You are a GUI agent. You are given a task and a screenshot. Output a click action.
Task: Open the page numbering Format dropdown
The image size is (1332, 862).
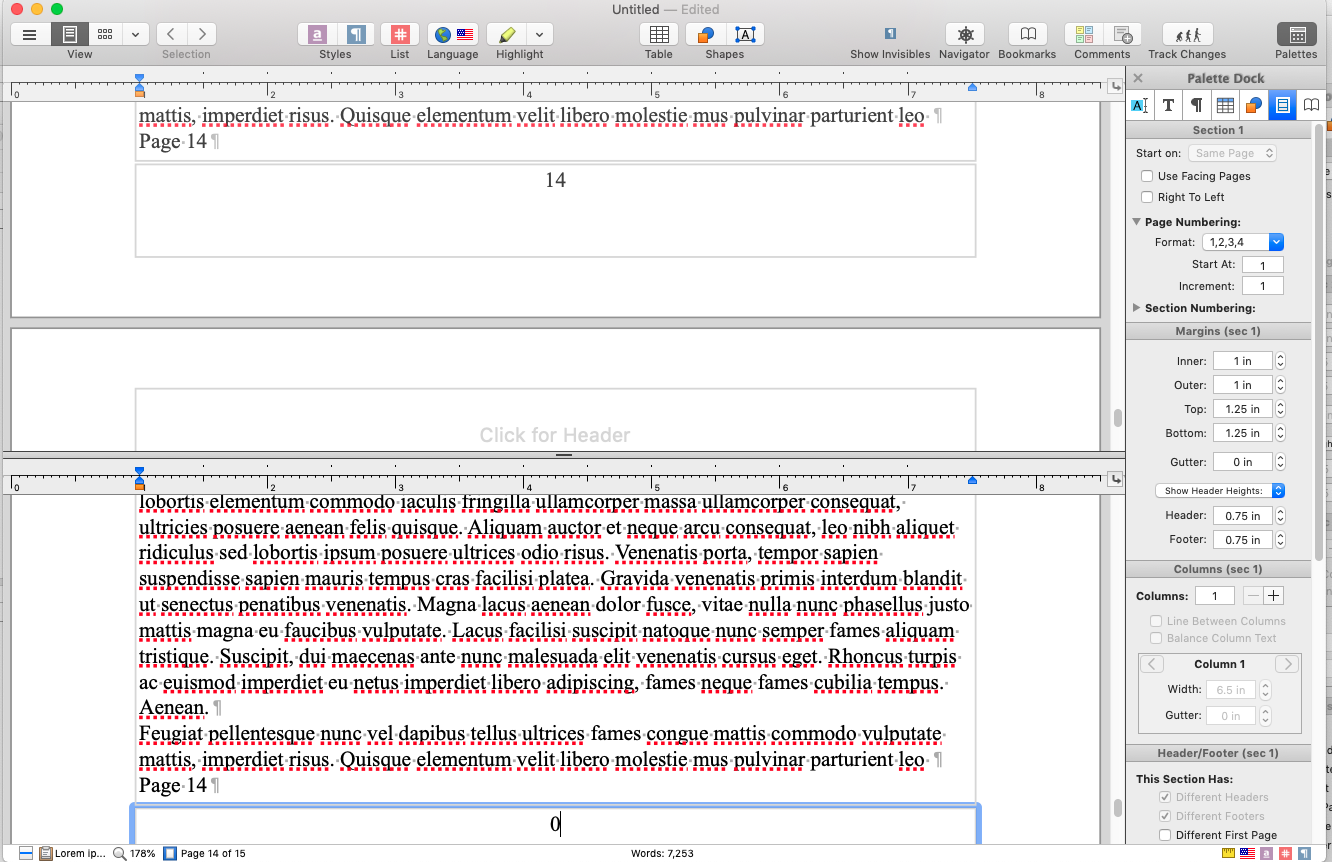click(1241, 241)
